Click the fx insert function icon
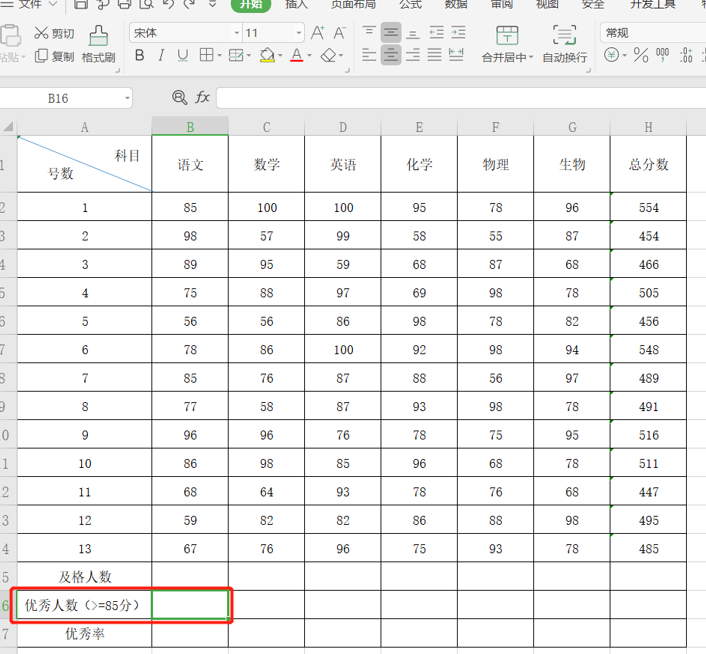706x654 pixels. (x=202, y=97)
